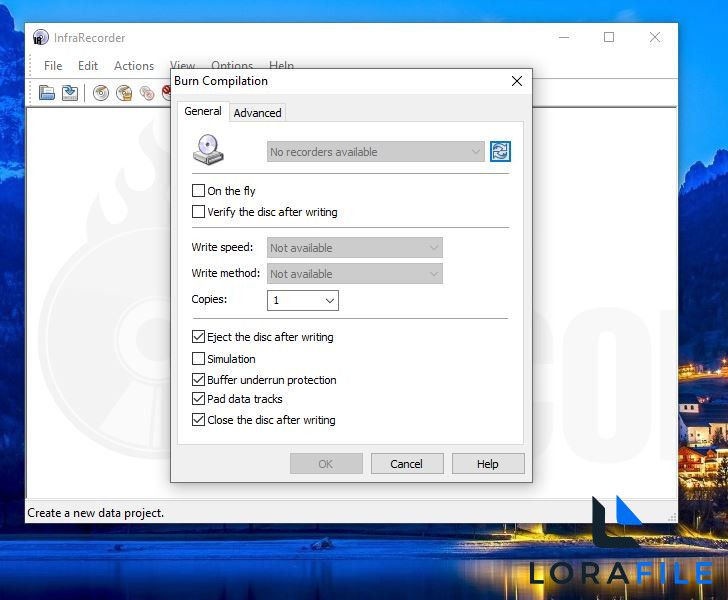Click the InfraRecorder app icon in title bar

pyautogui.click(x=40, y=37)
